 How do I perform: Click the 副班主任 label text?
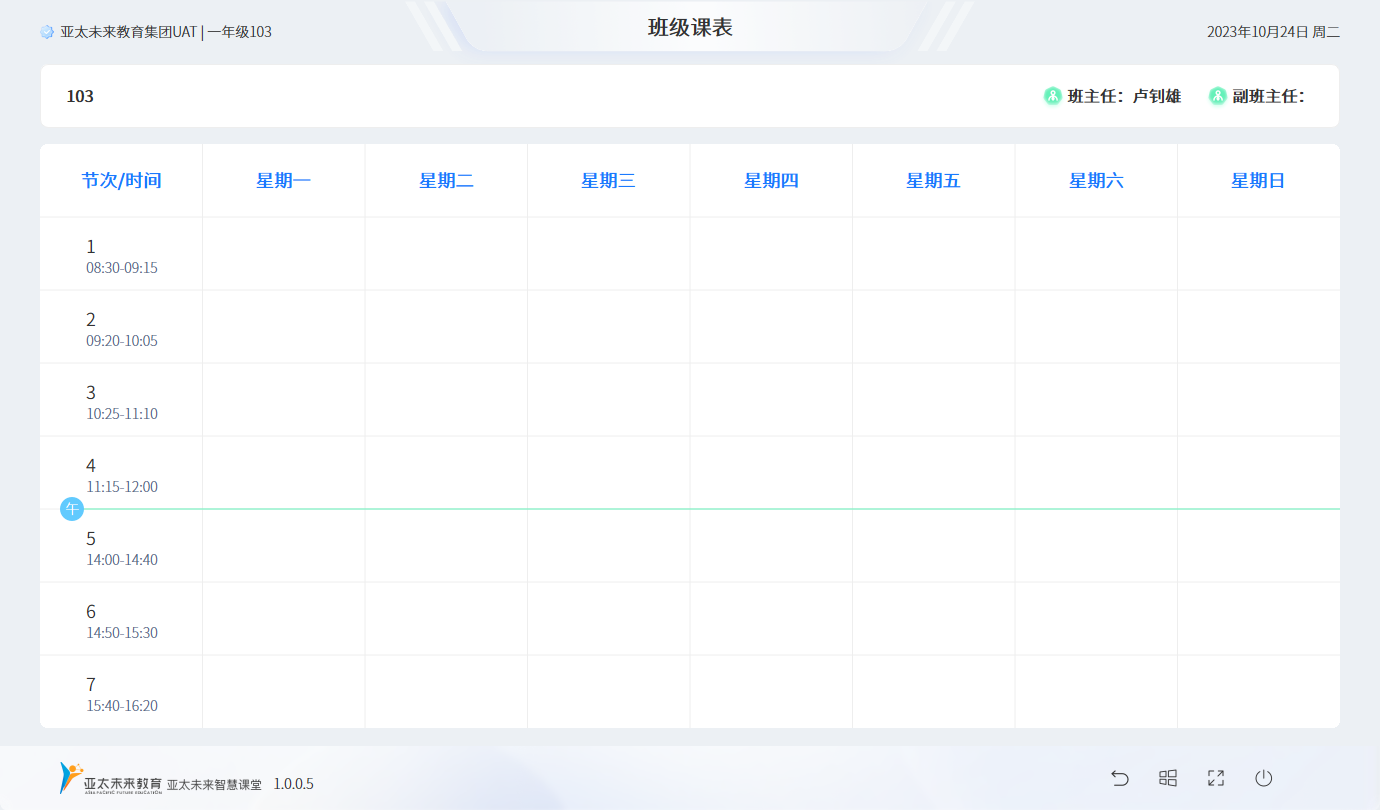click(x=1269, y=96)
